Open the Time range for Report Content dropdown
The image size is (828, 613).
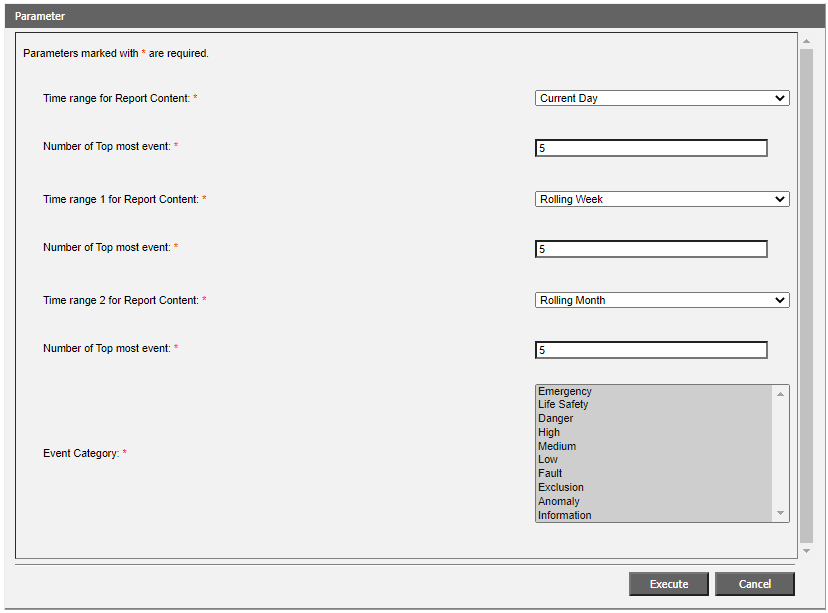(x=661, y=98)
